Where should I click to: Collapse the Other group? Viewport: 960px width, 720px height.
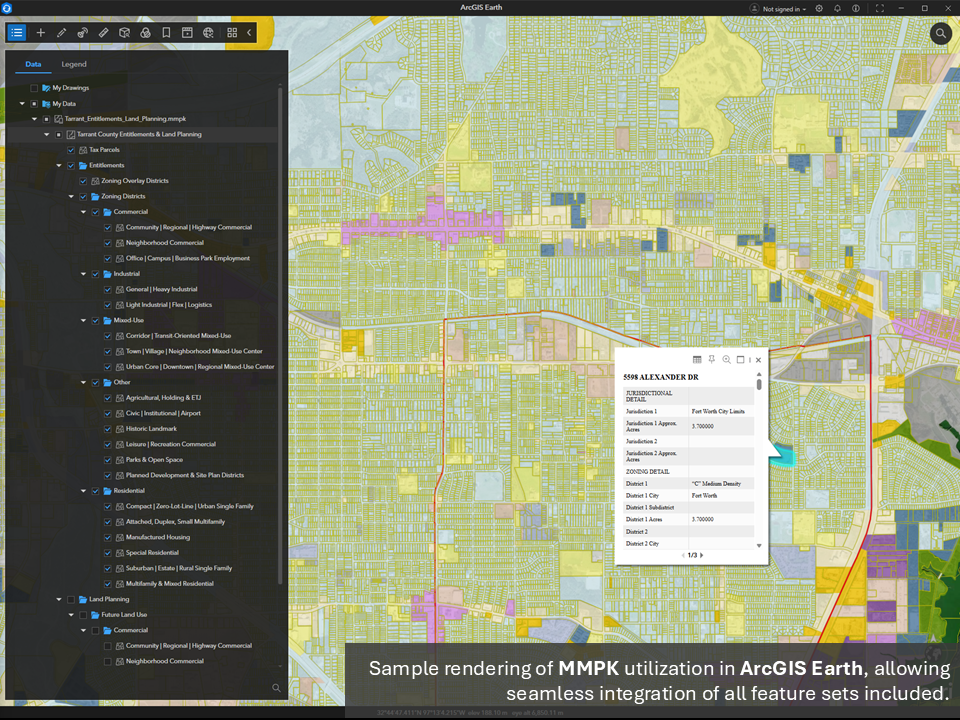(83, 382)
